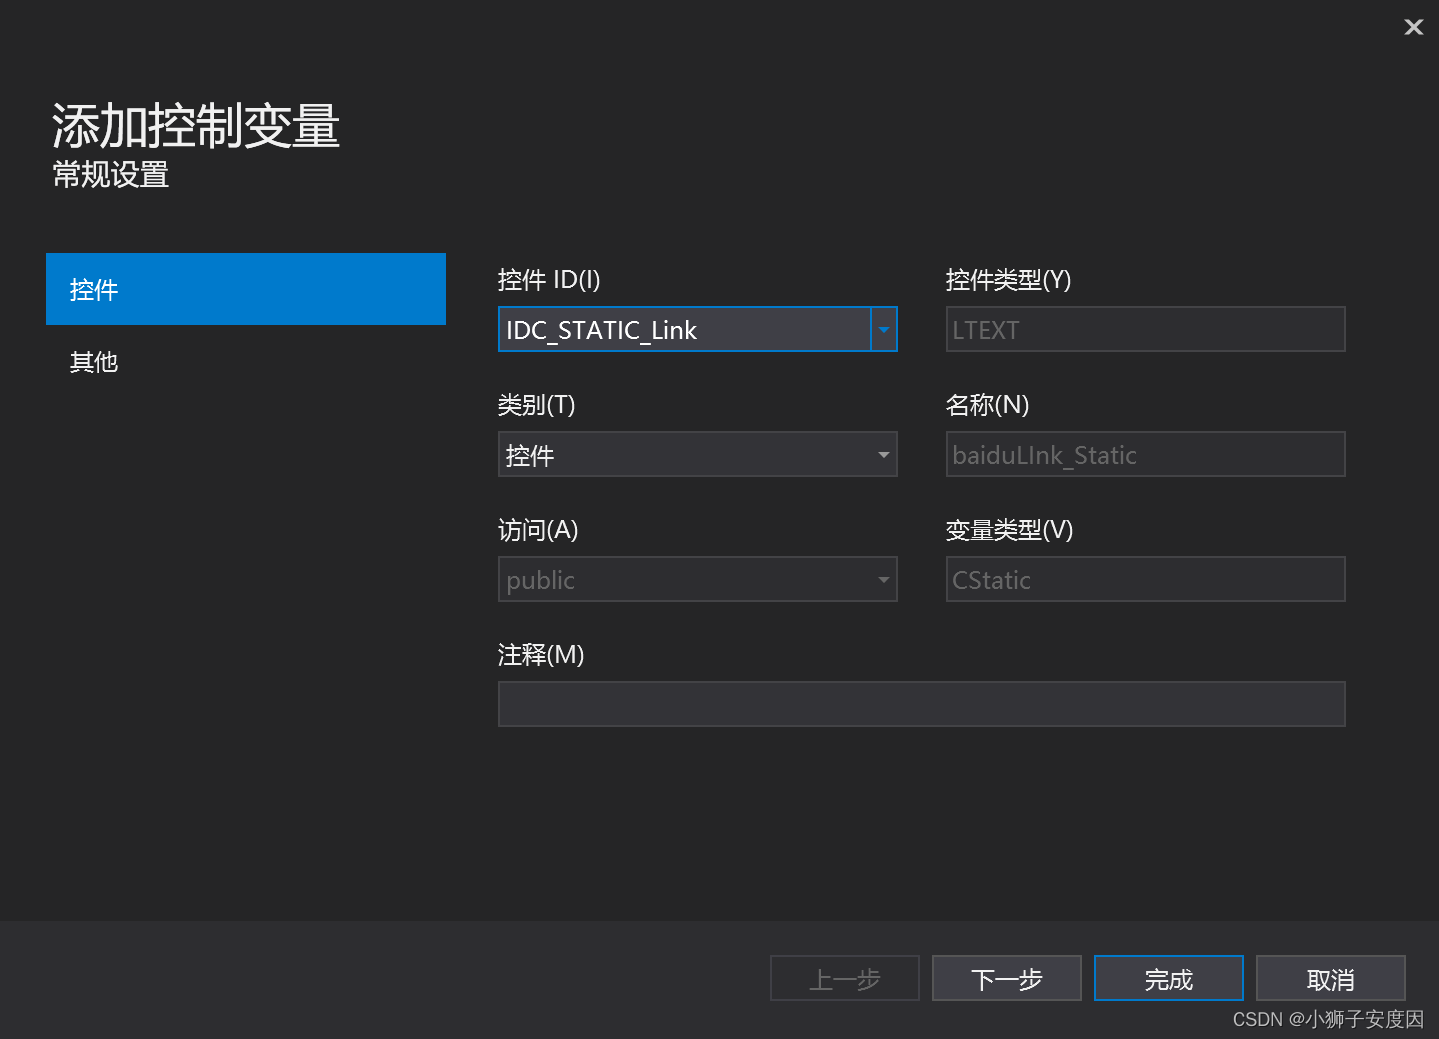Switch to the 其他 tab in sidebar
1439x1039 pixels.
(x=93, y=362)
